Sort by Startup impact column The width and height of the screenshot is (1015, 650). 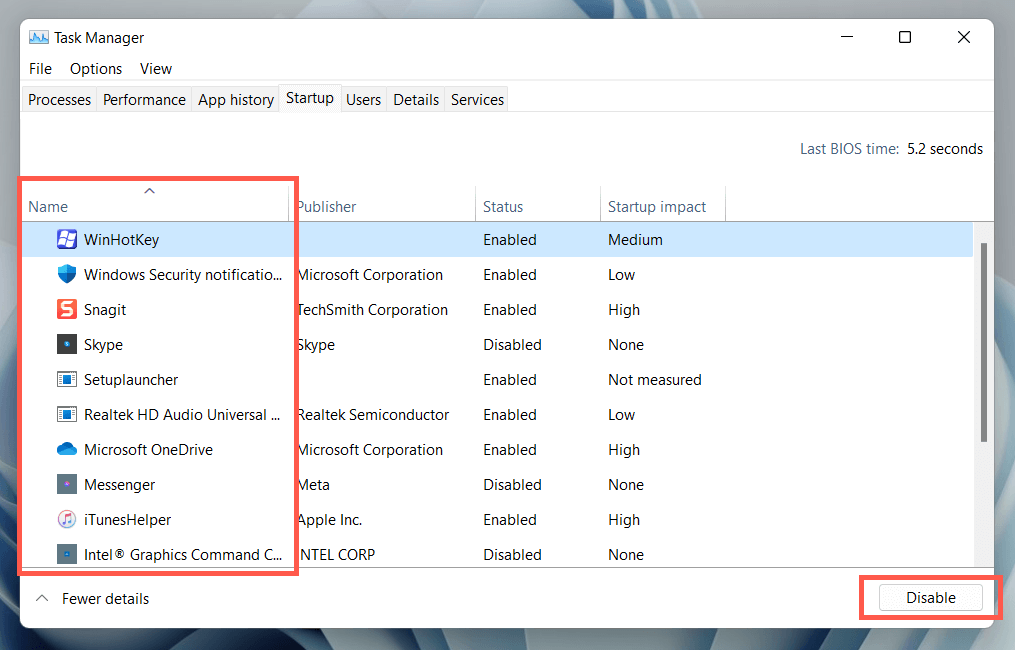(657, 207)
